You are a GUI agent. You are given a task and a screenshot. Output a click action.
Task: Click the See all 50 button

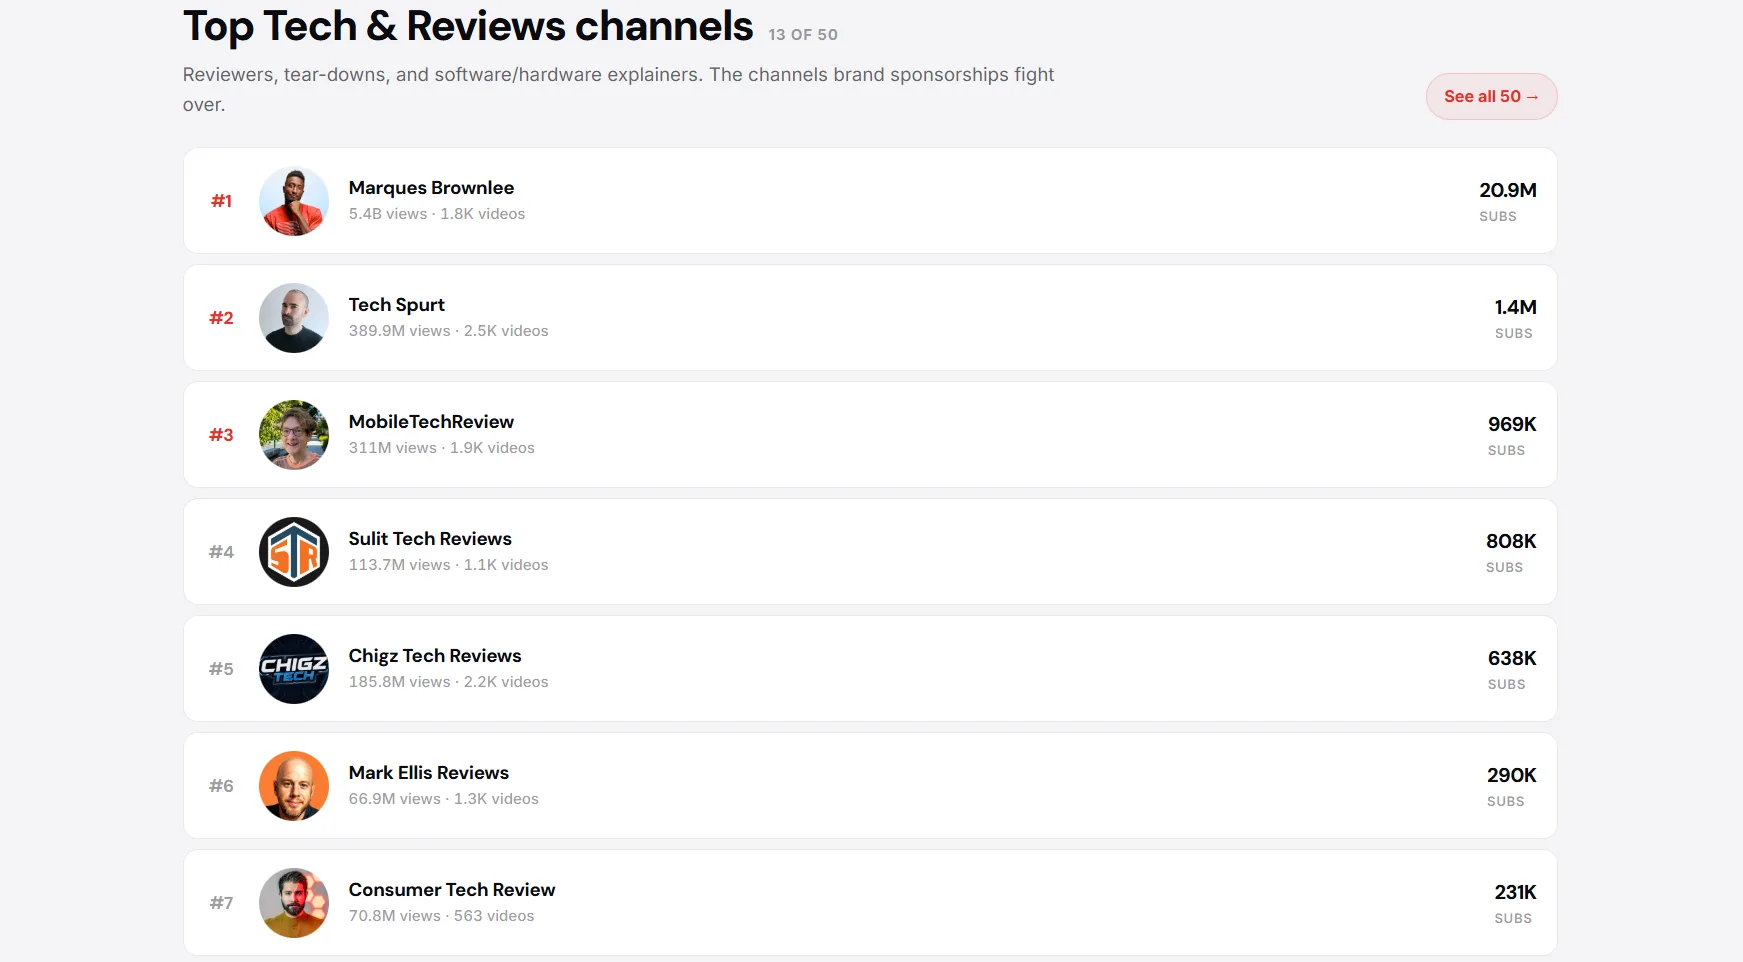[x=1491, y=96]
